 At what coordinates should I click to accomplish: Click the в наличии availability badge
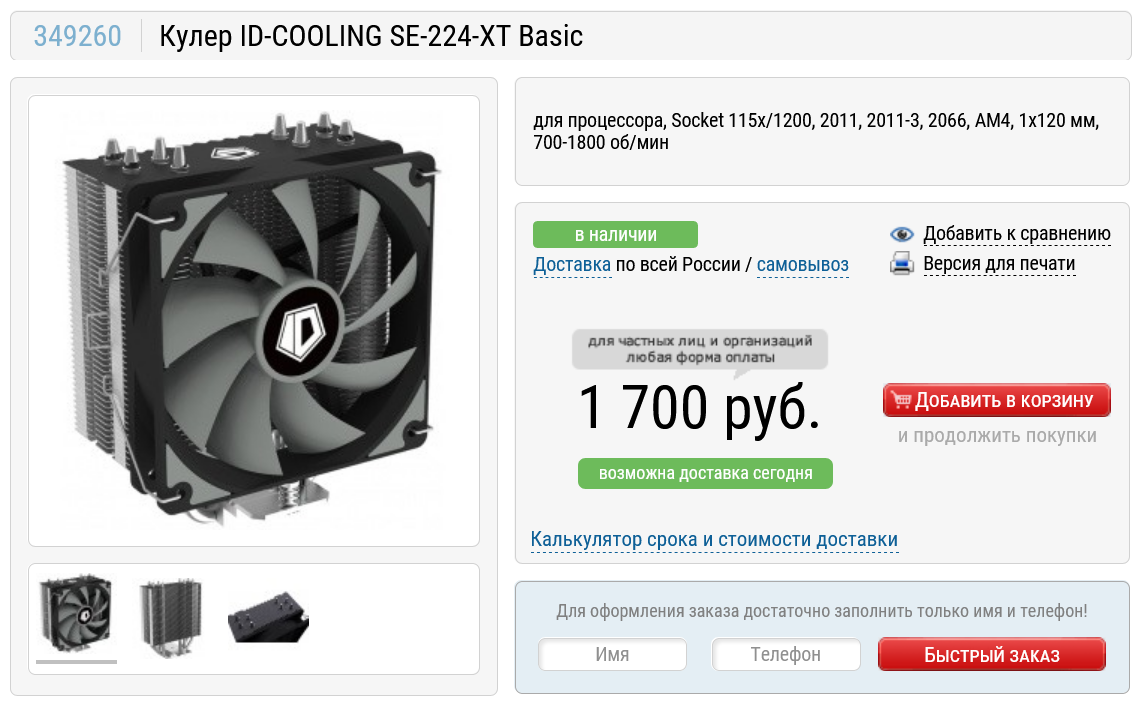615,235
